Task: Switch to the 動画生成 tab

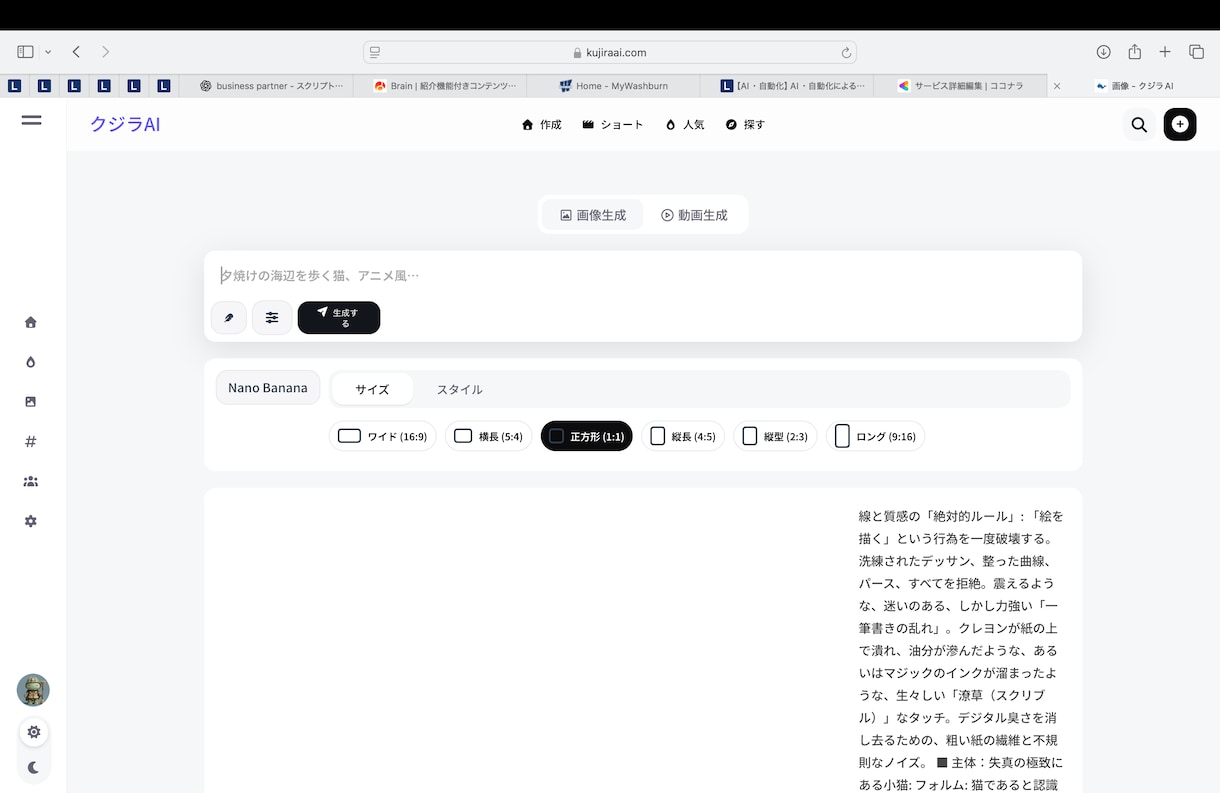Action: [x=694, y=215]
